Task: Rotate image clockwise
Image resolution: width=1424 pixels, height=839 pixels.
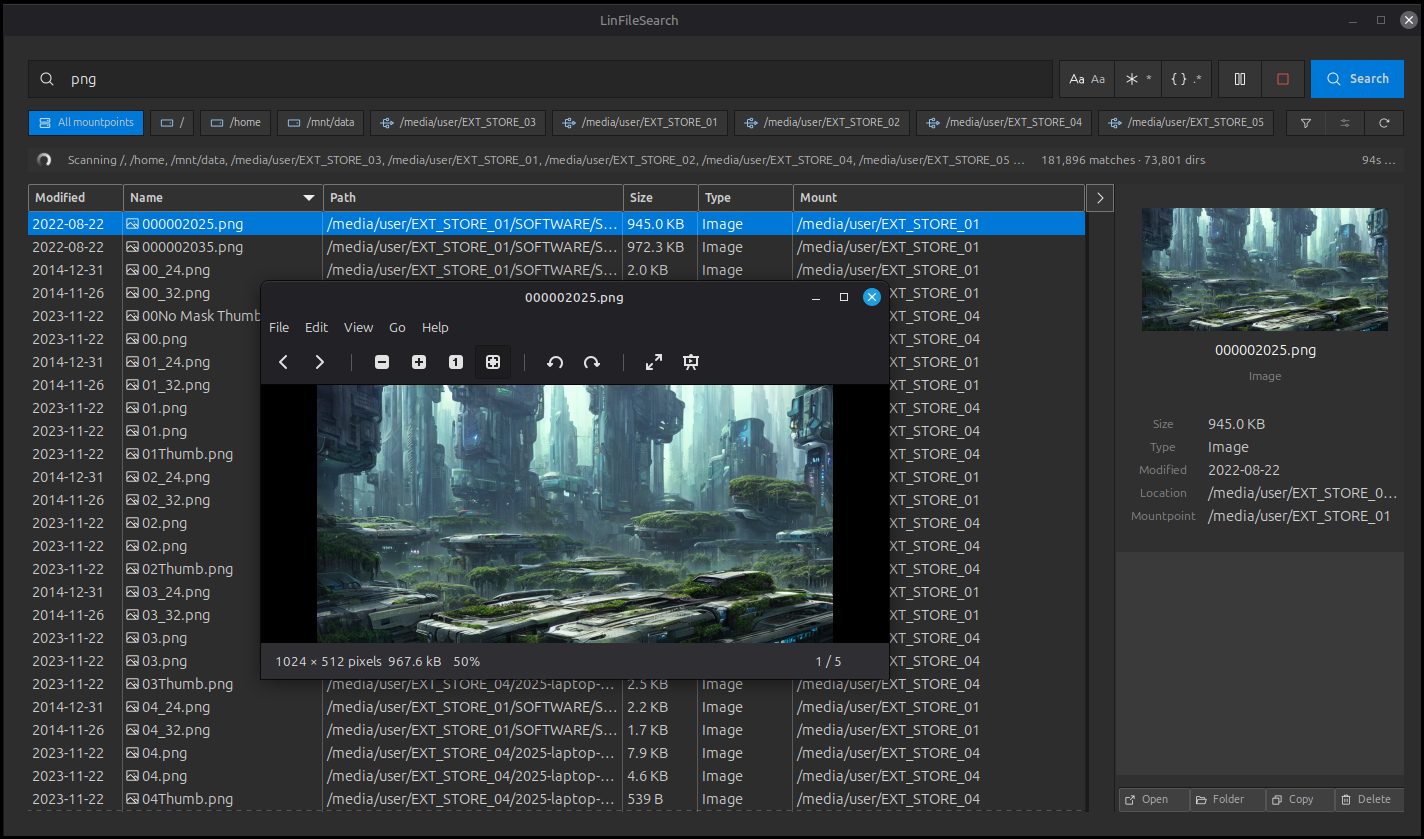Action: pyautogui.click(x=592, y=362)
